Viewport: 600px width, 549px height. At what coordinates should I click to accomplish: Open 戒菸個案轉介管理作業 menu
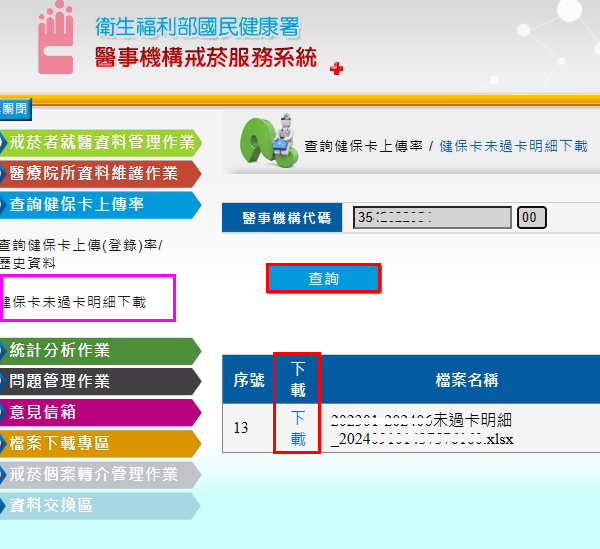point(100,474)
